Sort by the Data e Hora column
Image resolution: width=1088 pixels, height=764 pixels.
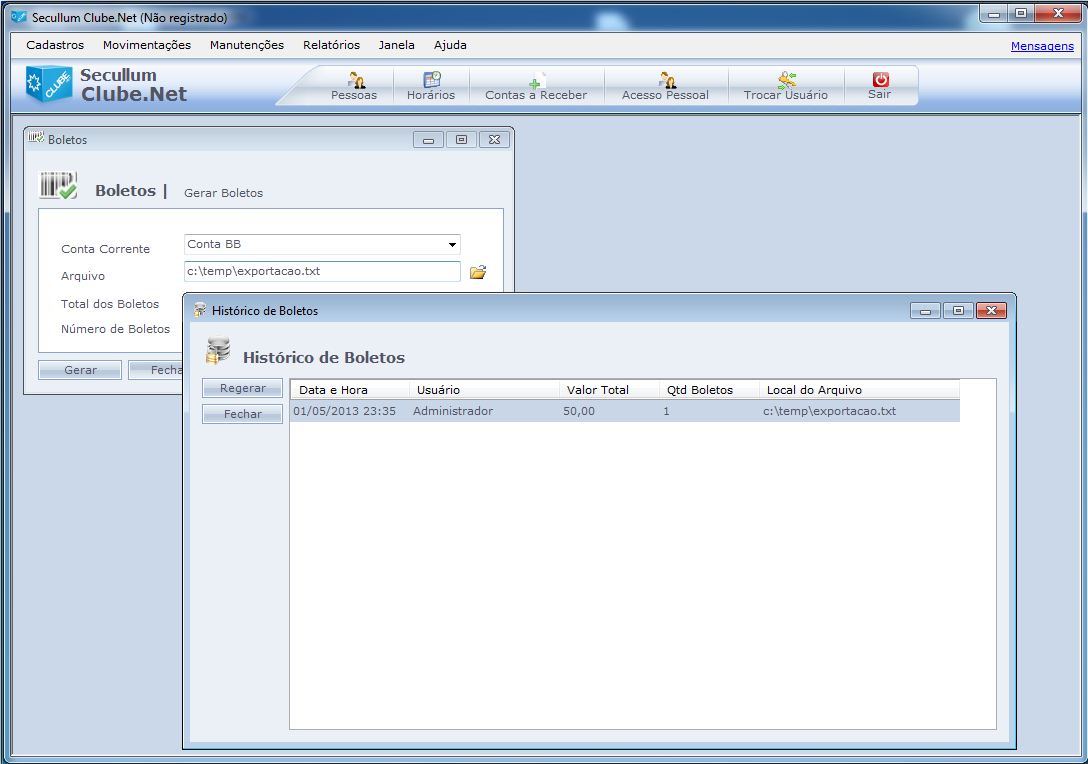pyautogui.click(x=350, y=390)
